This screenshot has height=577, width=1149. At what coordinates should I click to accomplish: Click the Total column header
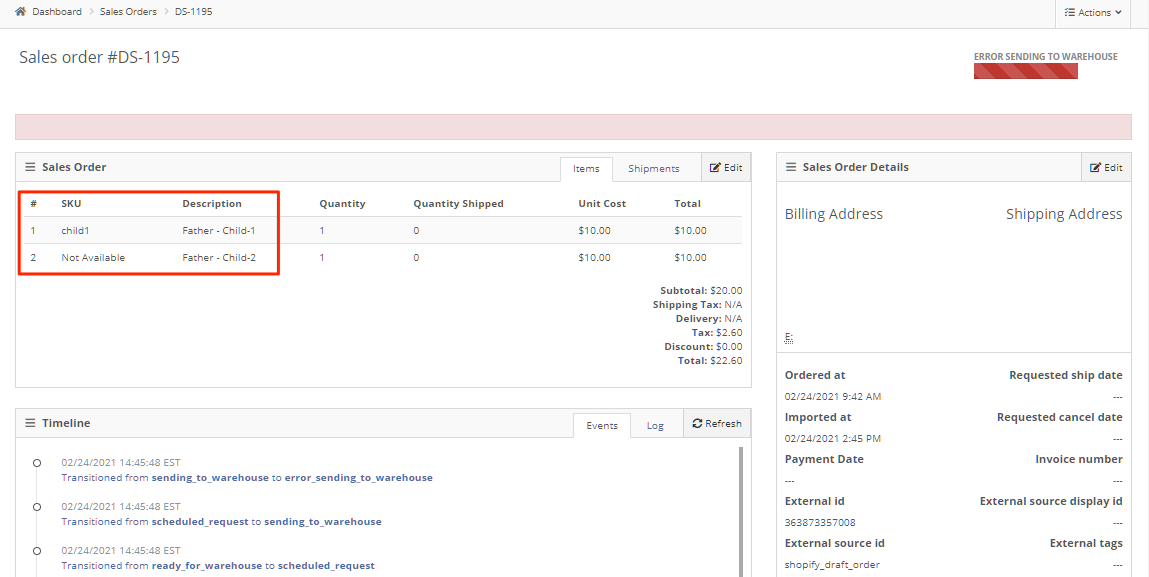(x=687, y=204)
